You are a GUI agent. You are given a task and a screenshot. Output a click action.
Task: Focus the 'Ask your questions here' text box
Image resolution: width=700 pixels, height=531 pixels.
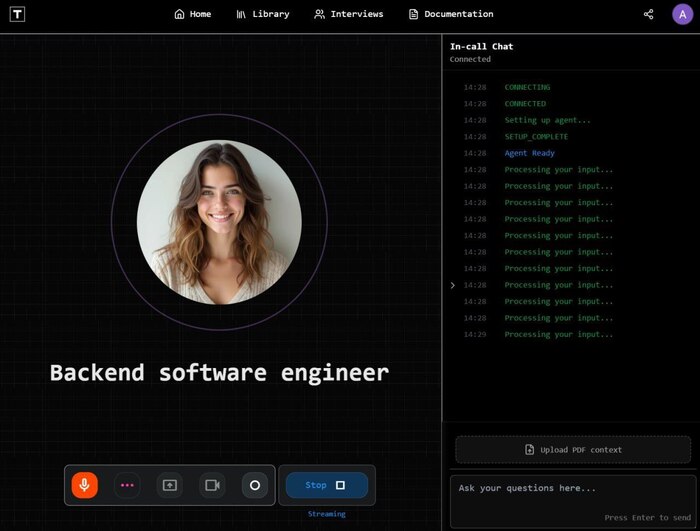pos(572,496)
